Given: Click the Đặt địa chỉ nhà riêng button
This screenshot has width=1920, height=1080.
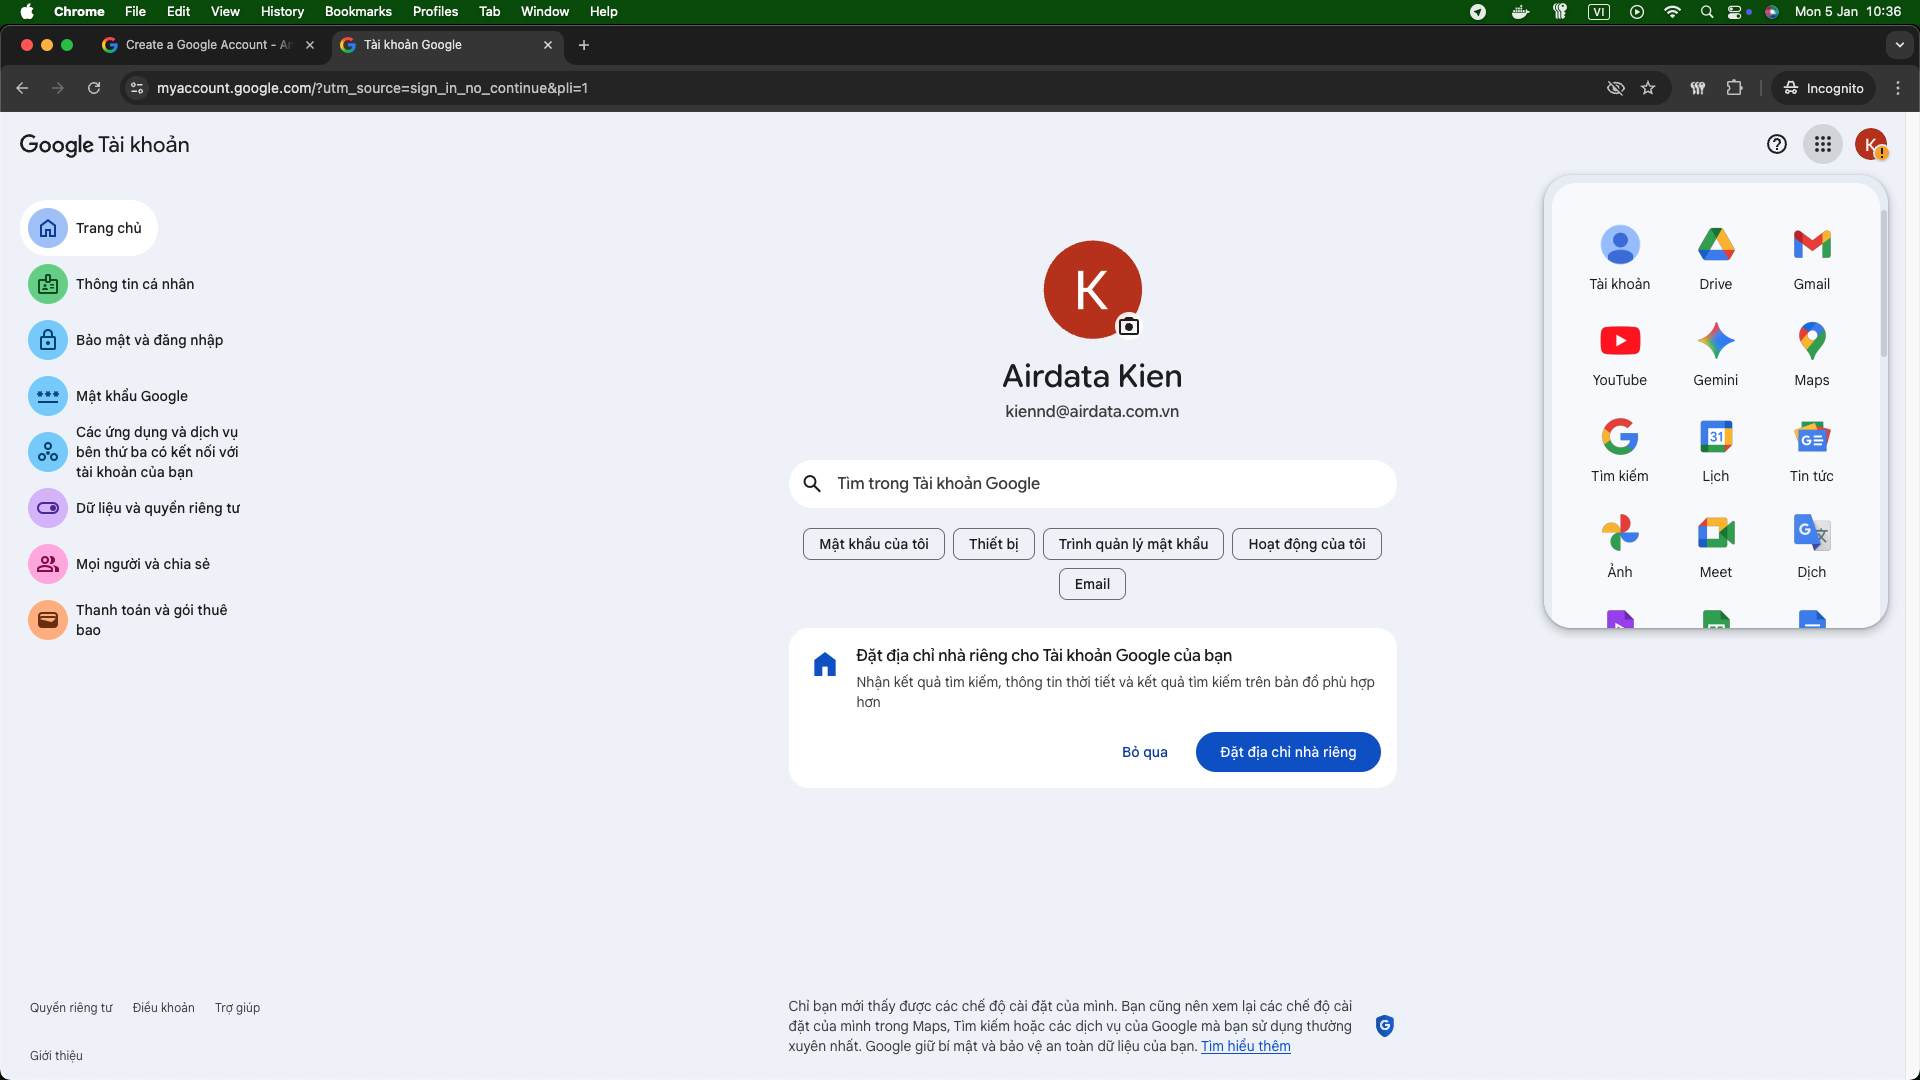Looking at the screenshot, I should click(x=1287, y=752).
